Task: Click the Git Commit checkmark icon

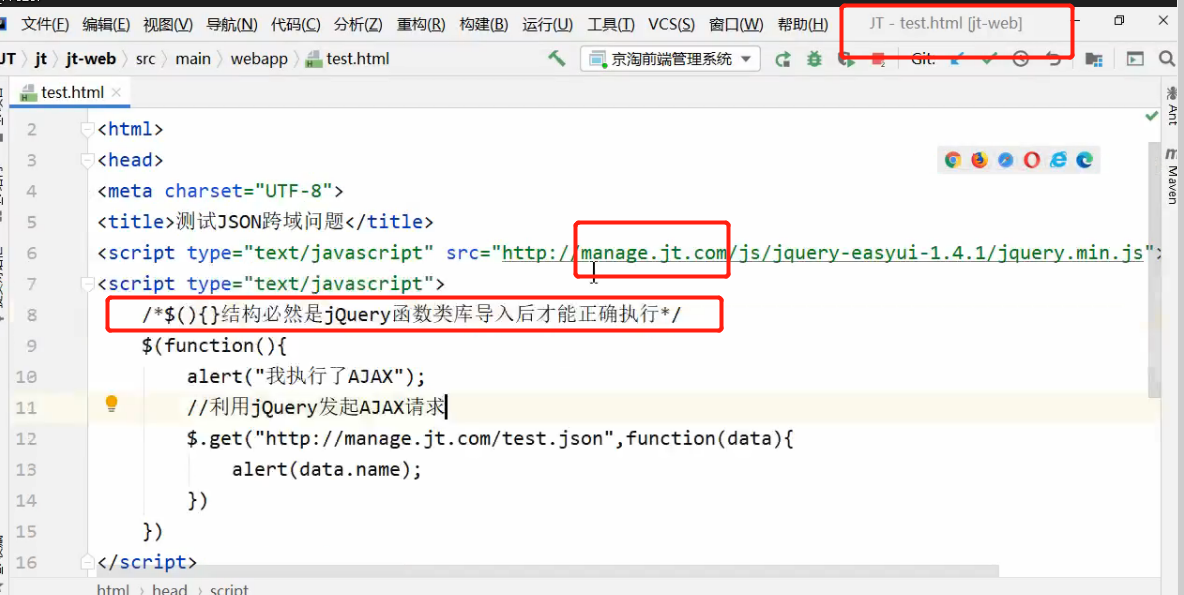Action: pyautogui.click(x=988, y=59)
